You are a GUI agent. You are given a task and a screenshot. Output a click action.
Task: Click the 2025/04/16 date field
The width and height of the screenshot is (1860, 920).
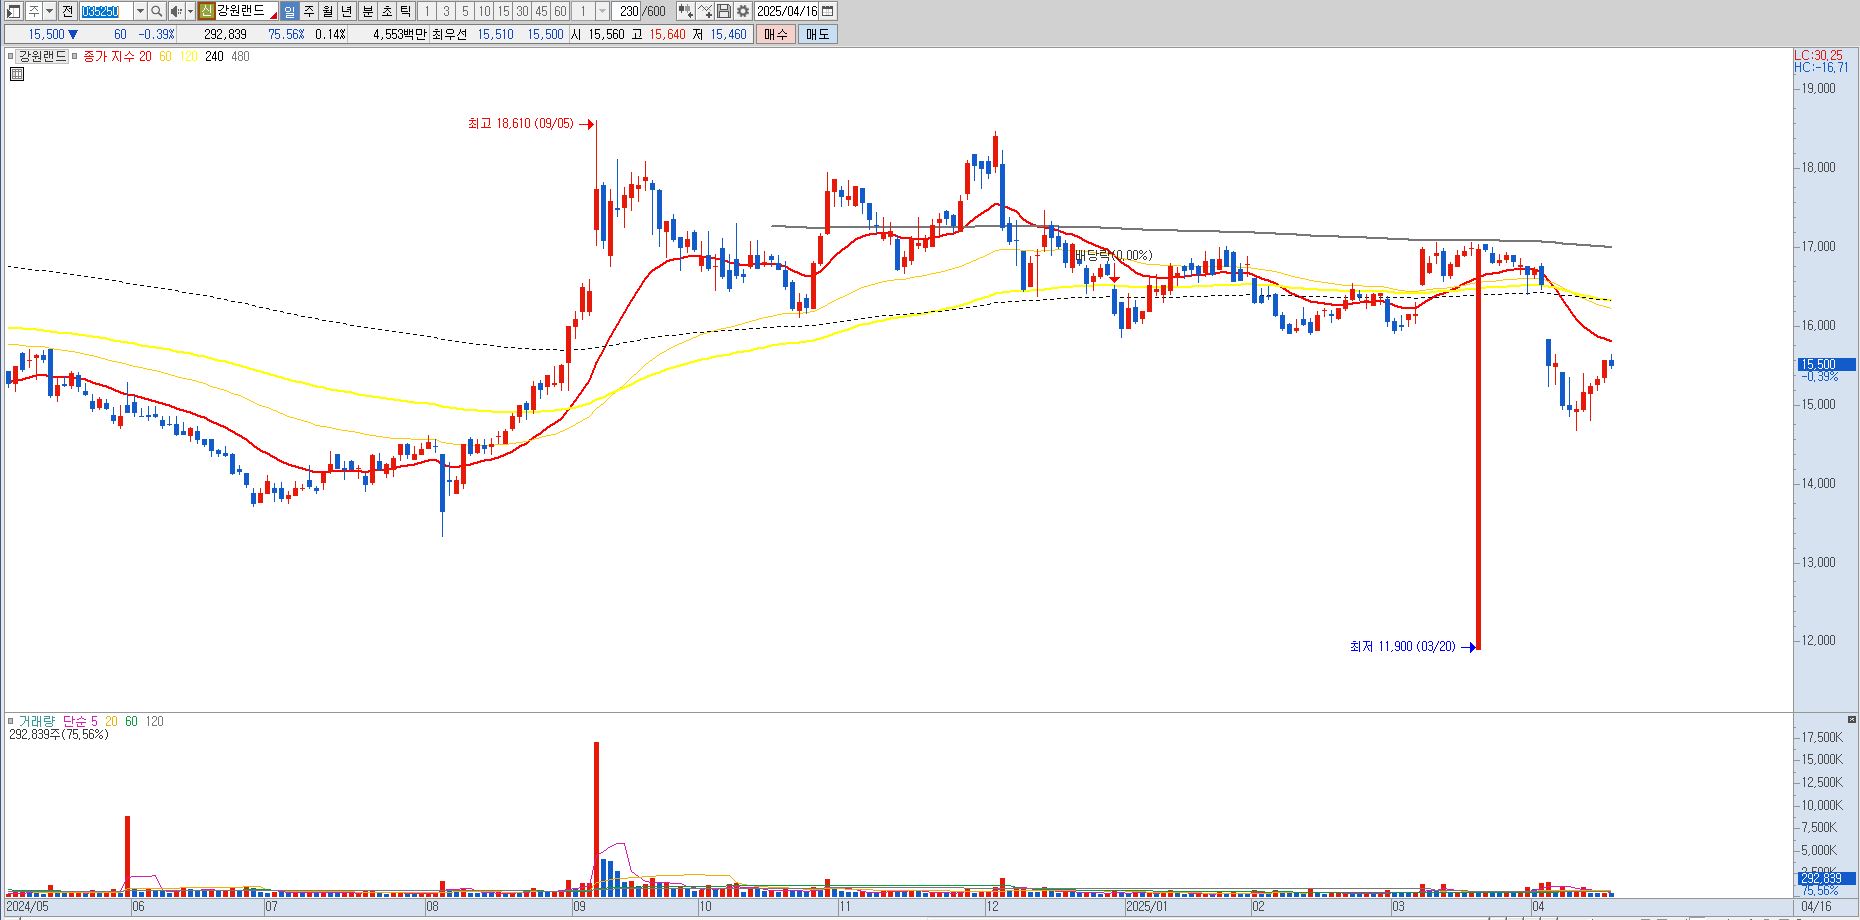click(x=787, y=11)
